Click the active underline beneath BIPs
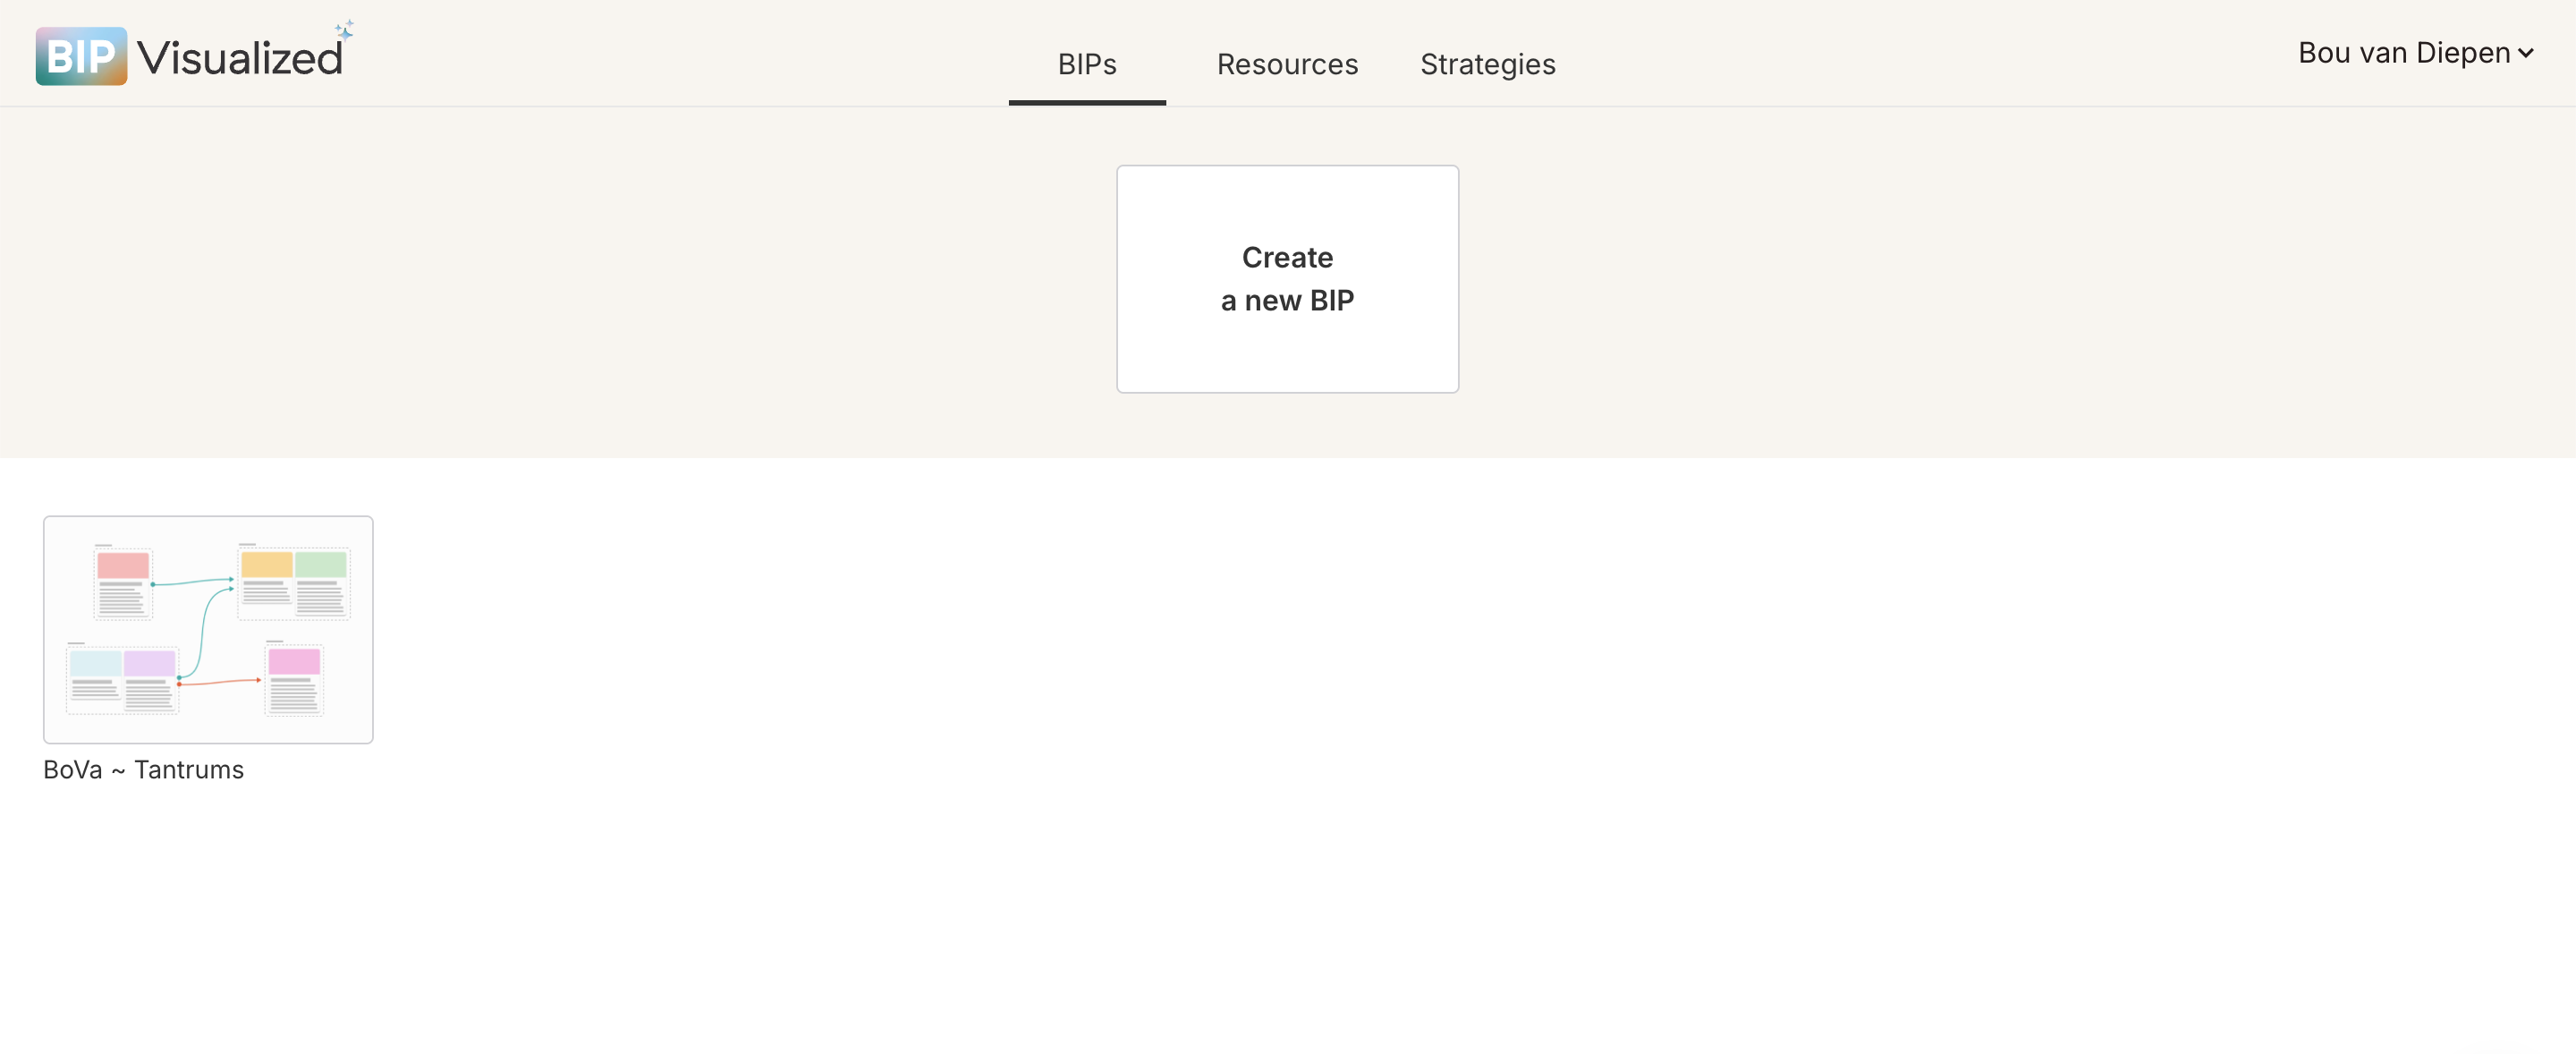This screenshot has height=1054, width=2576. coord(1087,102)
